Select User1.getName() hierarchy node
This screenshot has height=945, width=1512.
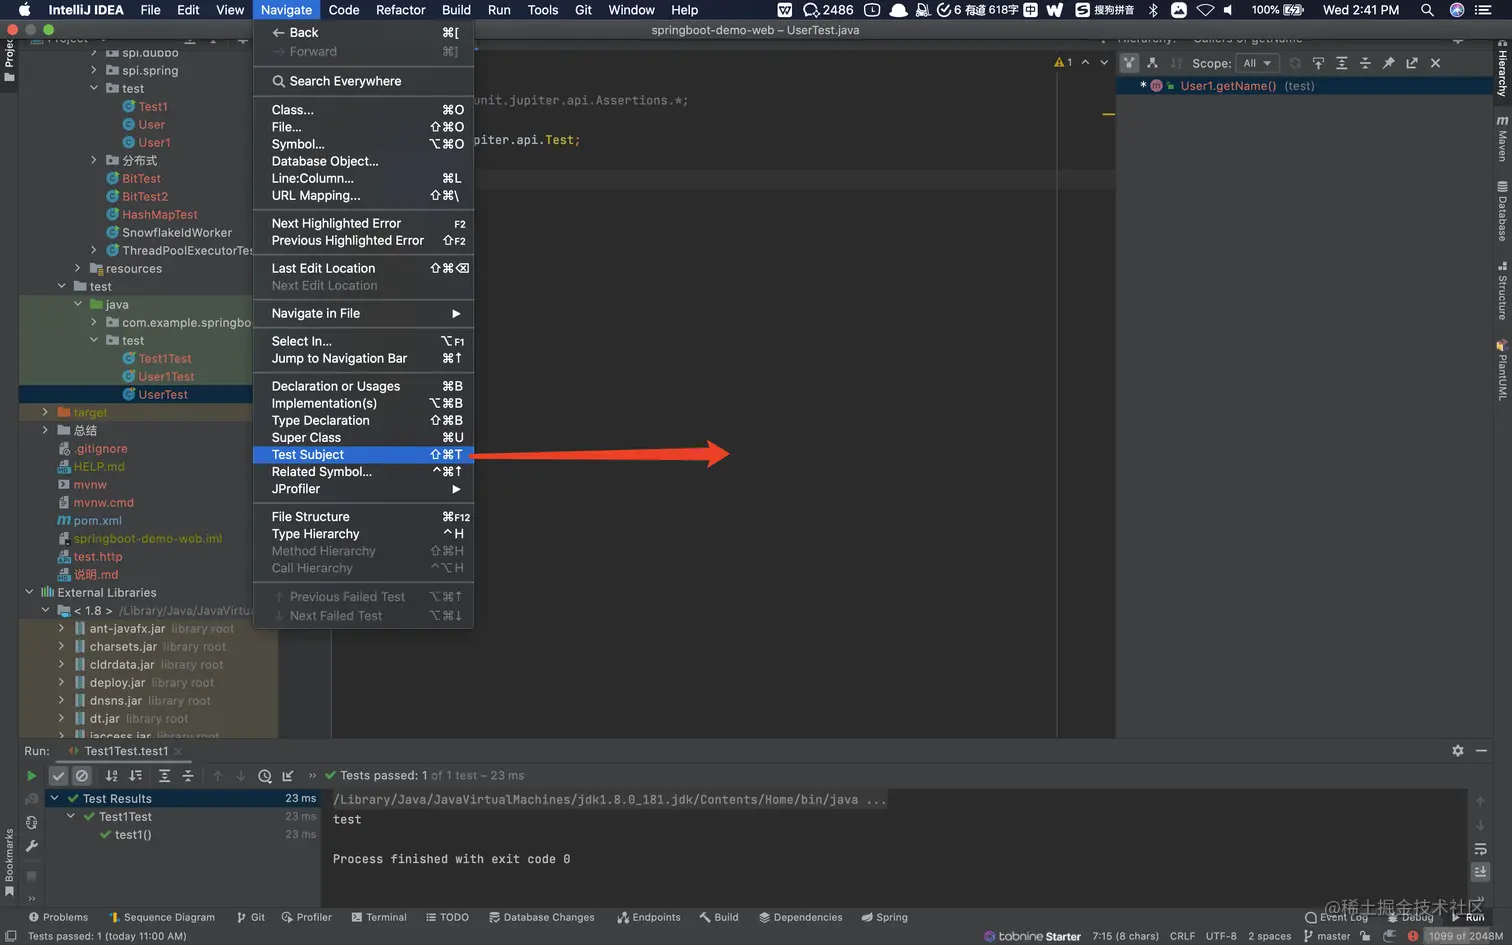click(1228, 86)
